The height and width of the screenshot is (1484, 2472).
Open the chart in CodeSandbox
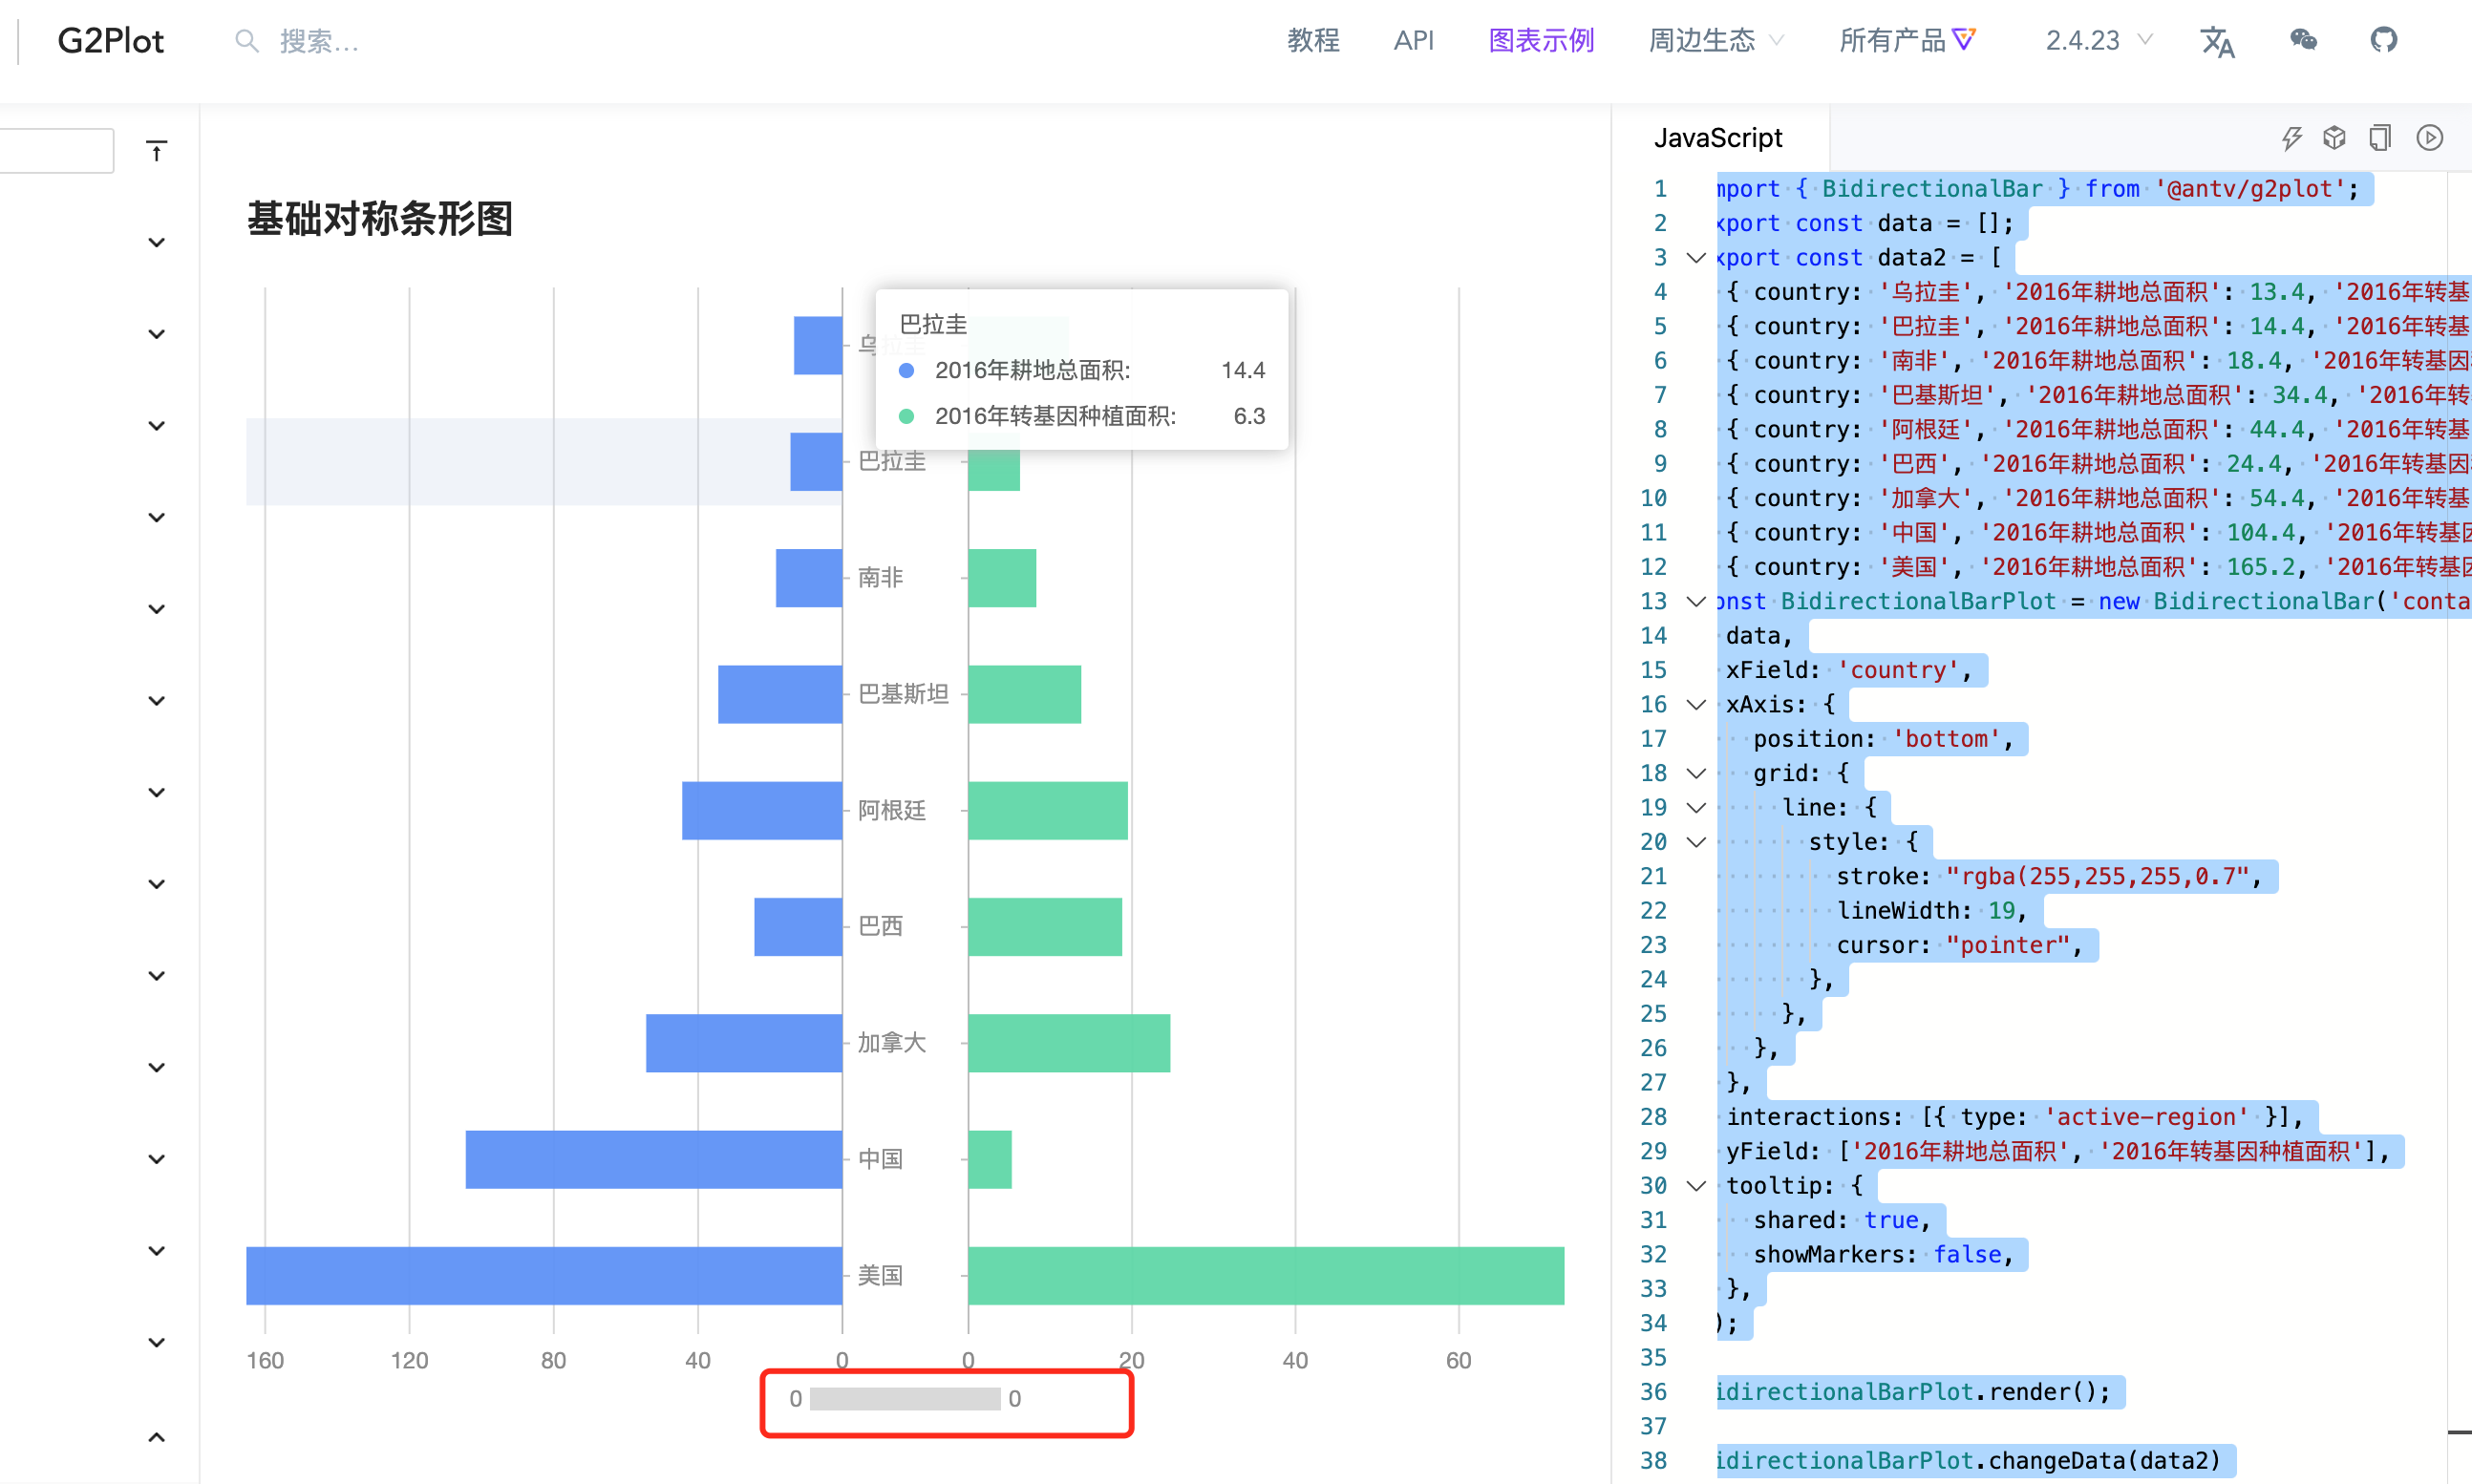[x=2335, y=137]
